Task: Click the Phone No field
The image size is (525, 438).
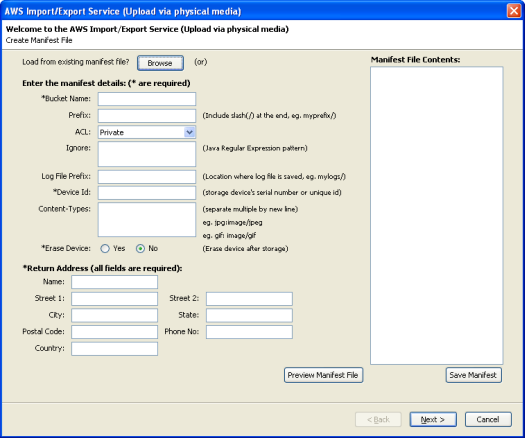Action: click(x=249, y=332)
